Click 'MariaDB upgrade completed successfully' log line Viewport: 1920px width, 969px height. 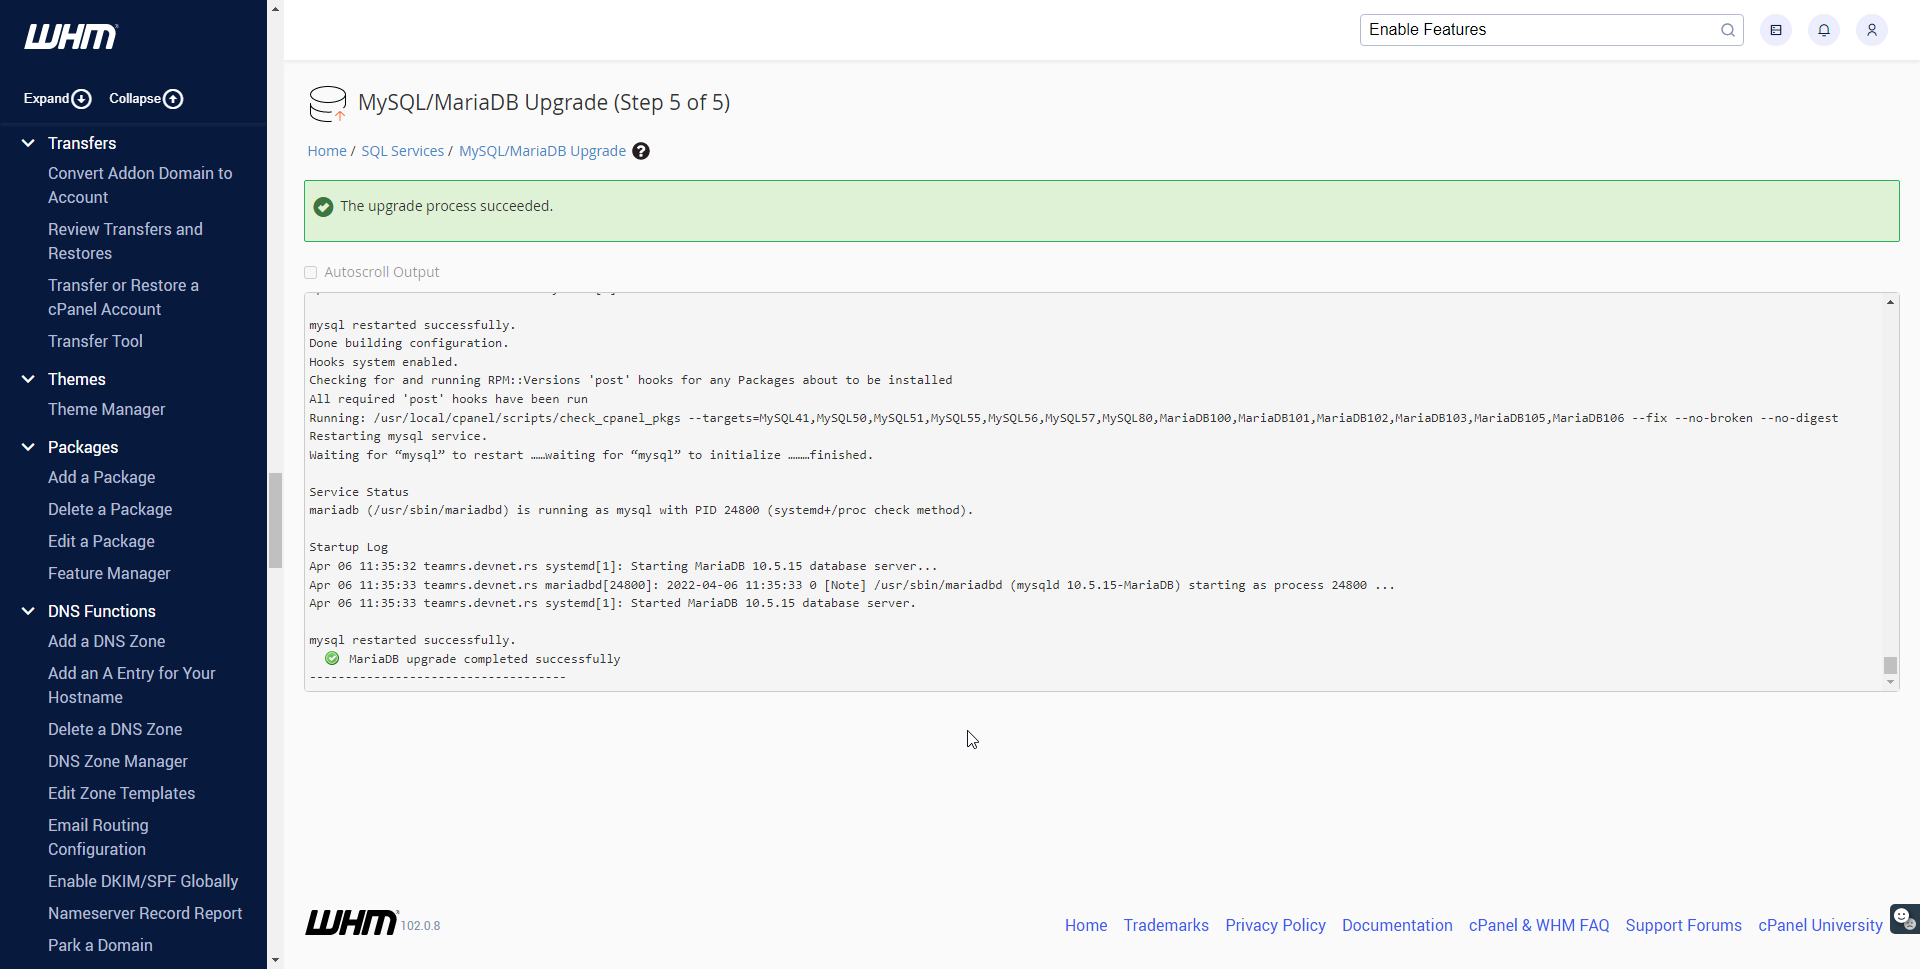484,659
